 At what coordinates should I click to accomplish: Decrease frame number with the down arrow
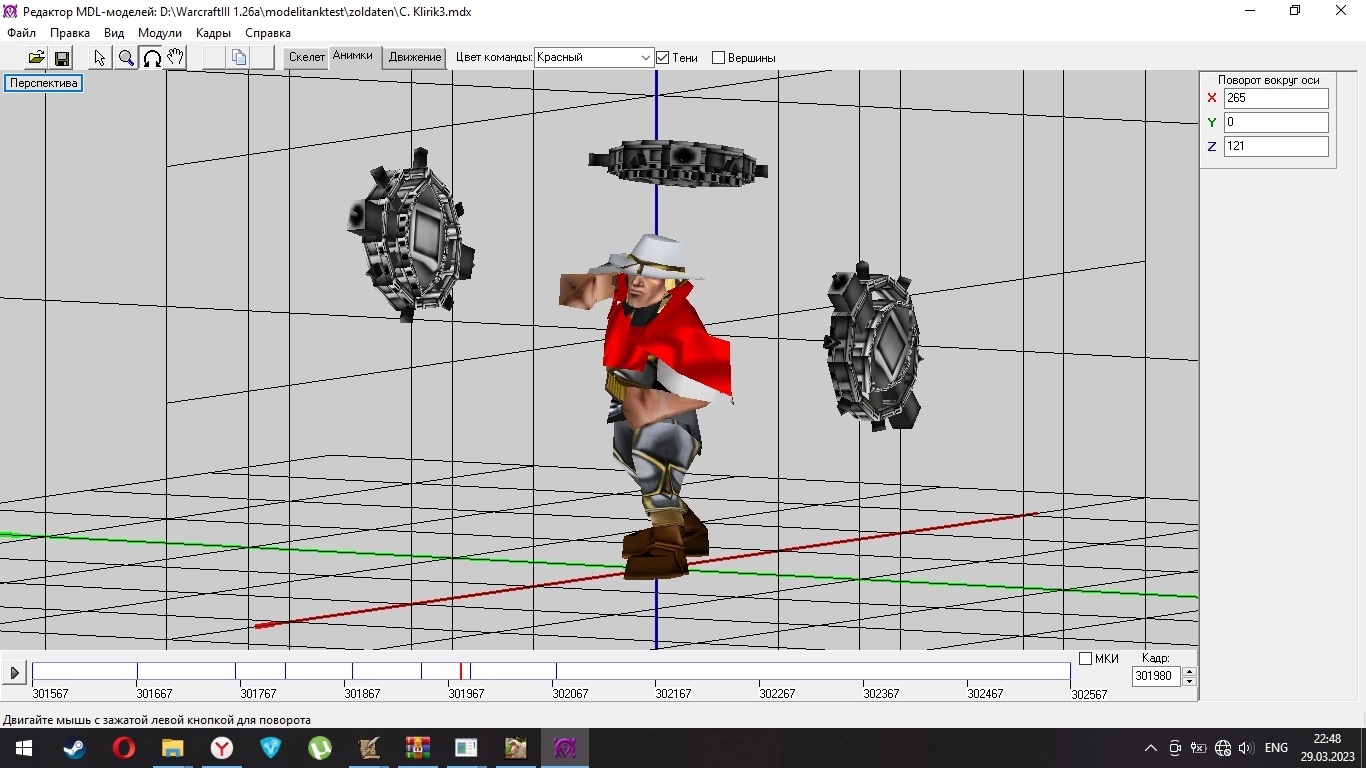(x=1189, y=681)
